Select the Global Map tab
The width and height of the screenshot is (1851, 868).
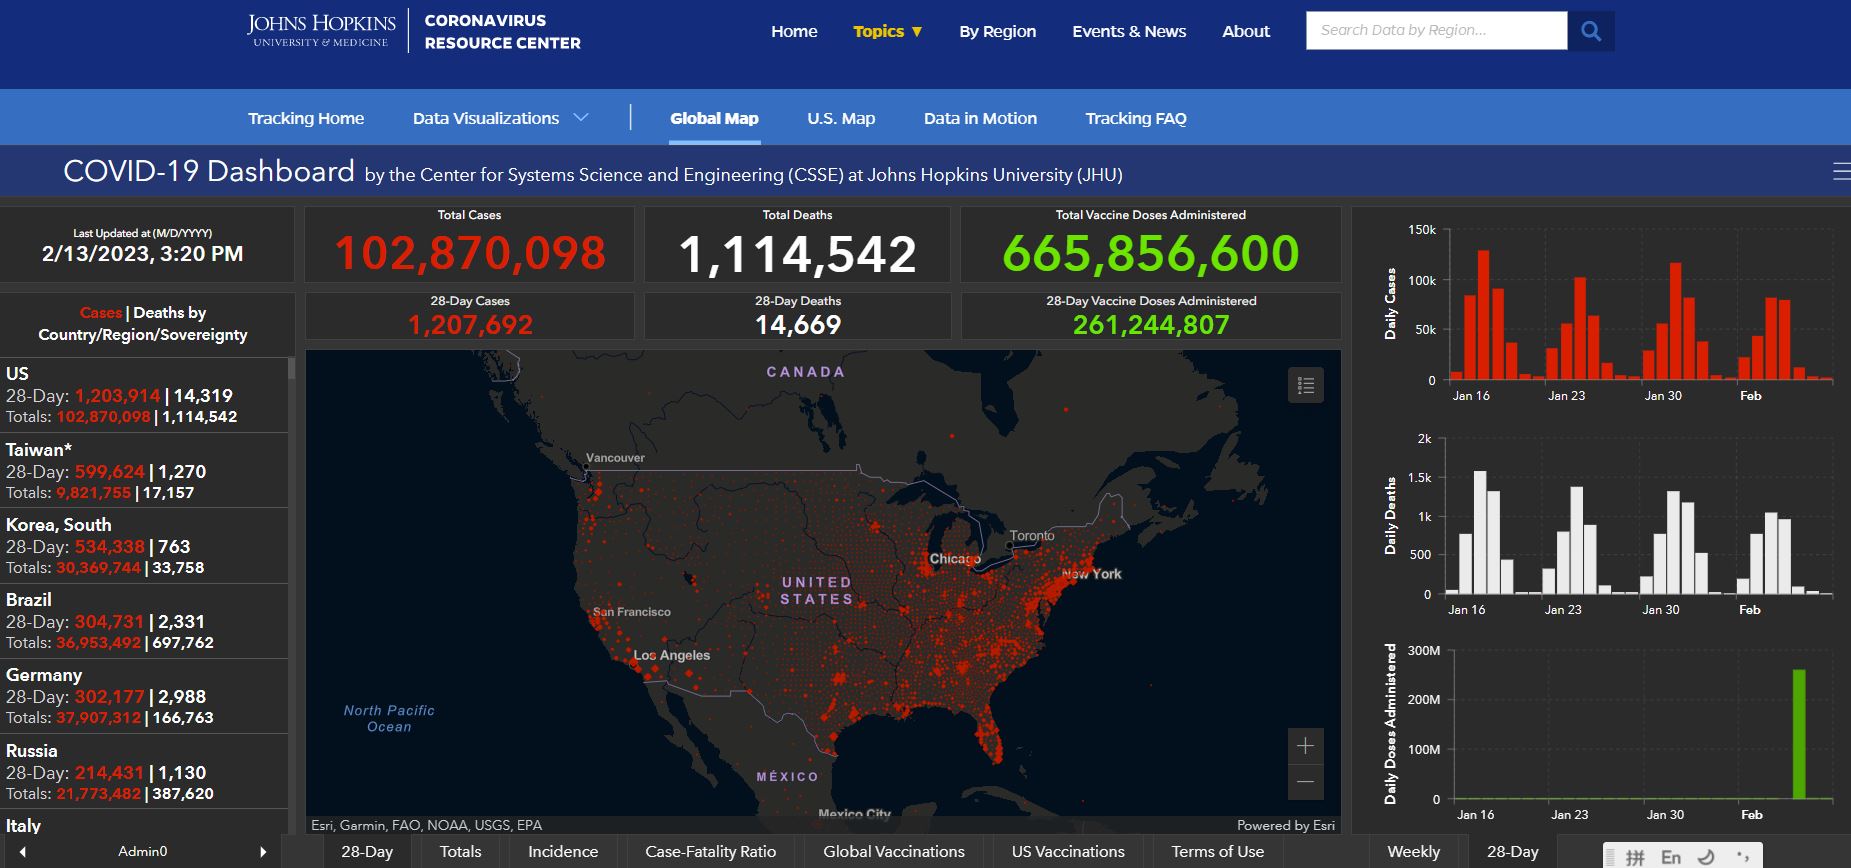pos(714,118)
